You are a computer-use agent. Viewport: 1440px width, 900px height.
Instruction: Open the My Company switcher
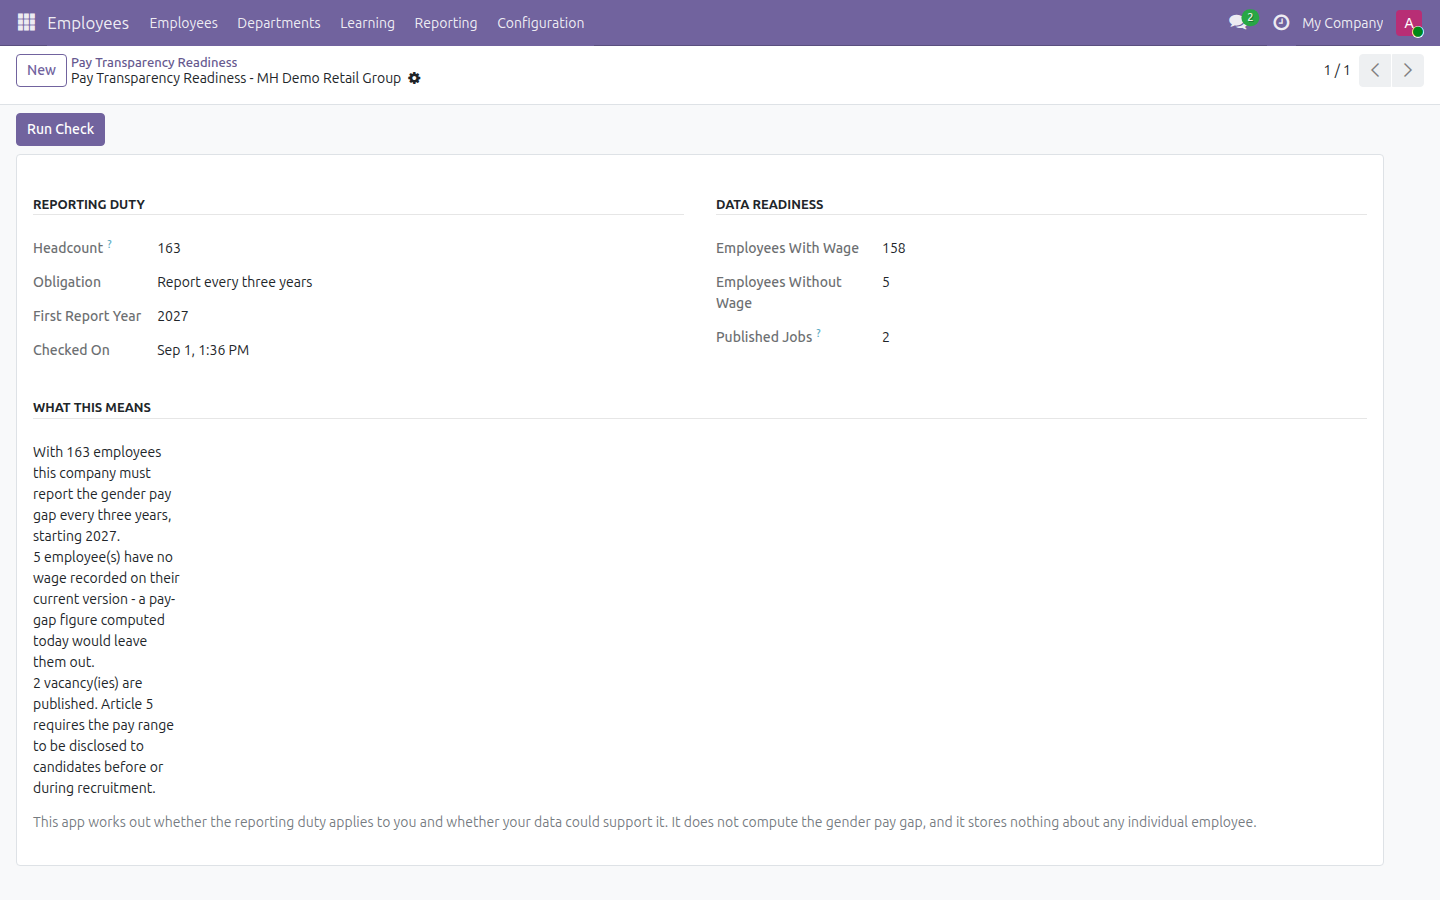click(x=1342, y=23)
